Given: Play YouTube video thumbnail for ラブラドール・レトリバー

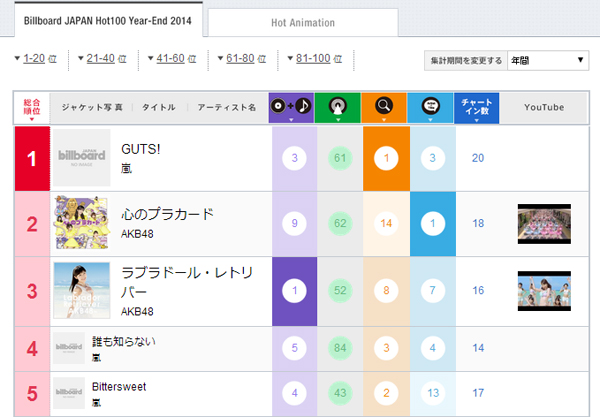Looking at the screenshot, I should coord(544,291).
